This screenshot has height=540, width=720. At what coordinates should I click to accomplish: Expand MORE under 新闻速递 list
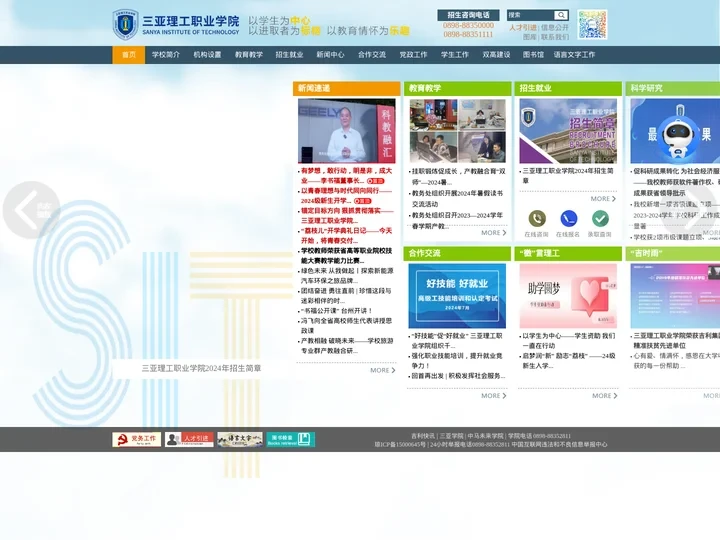(382, 370)
